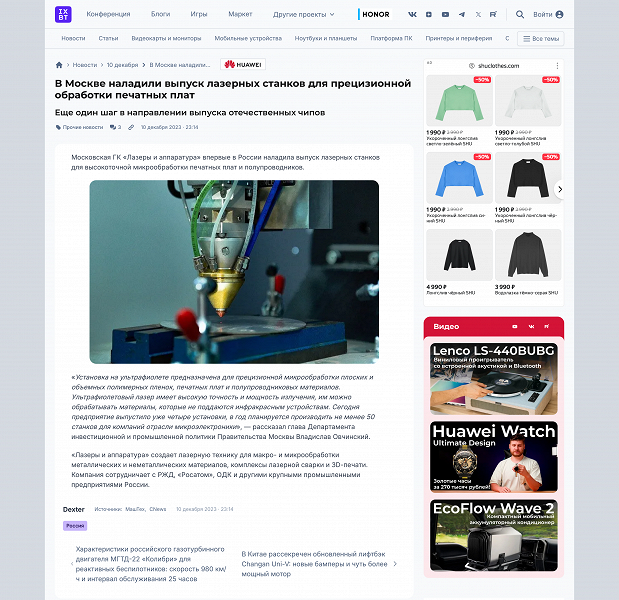This screenshot has height=600, width=619.
Task: Click the 'Россия' tag
Action: coord(75,525)
